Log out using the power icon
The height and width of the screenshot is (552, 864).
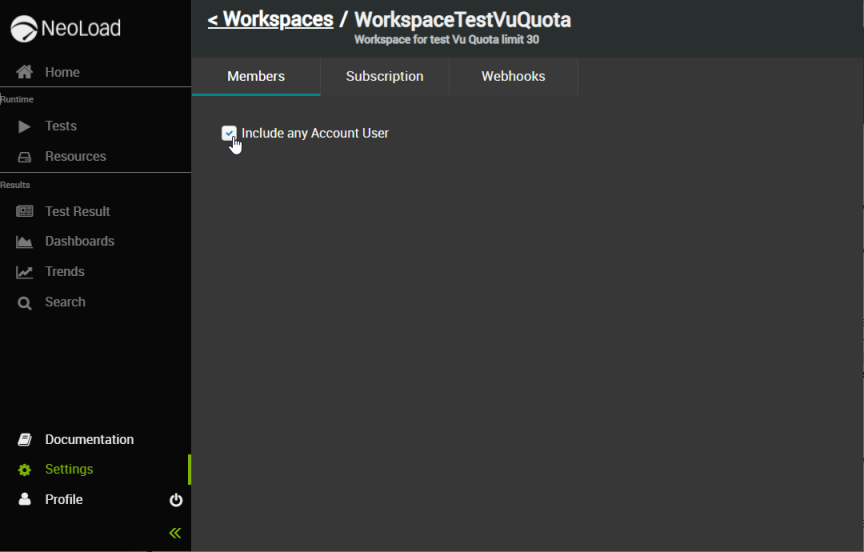[176, 500]
